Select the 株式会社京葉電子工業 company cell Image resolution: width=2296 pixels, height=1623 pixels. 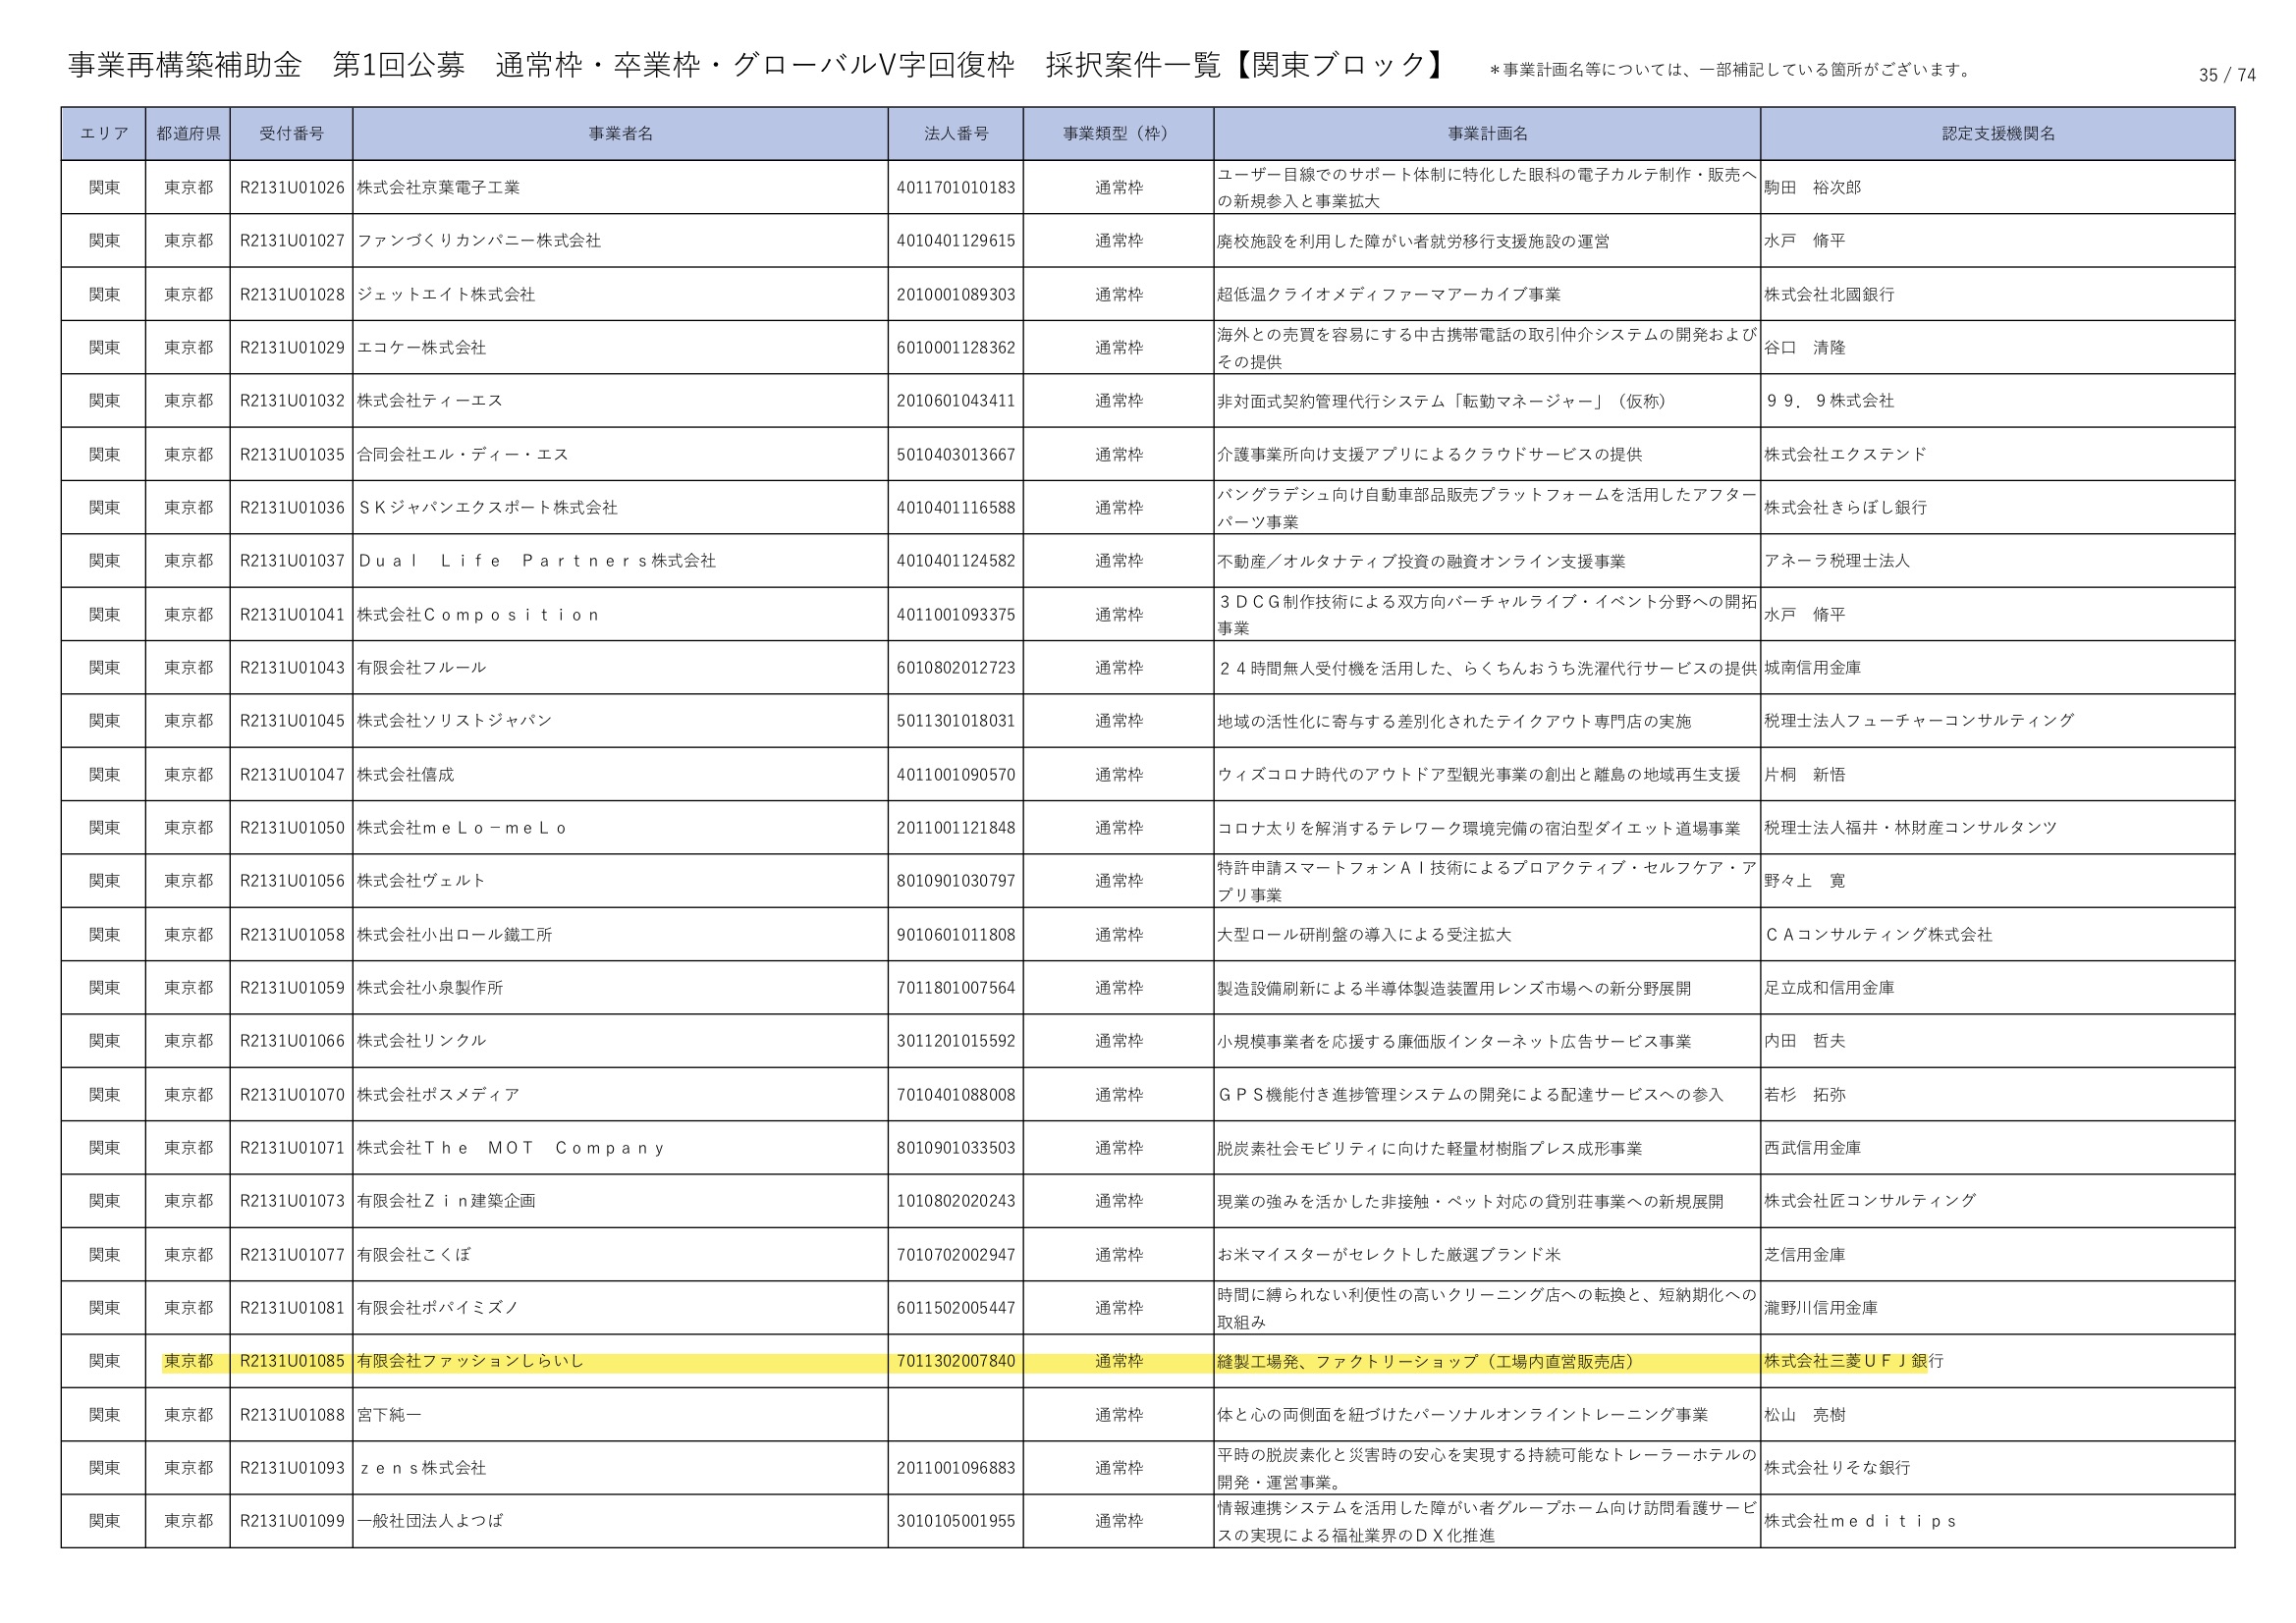(x=438, y=188)
